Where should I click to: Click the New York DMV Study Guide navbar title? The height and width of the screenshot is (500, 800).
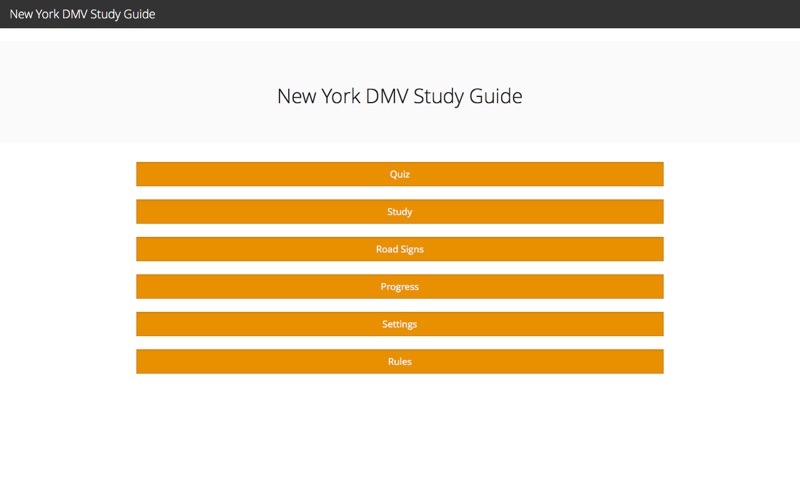82,14
